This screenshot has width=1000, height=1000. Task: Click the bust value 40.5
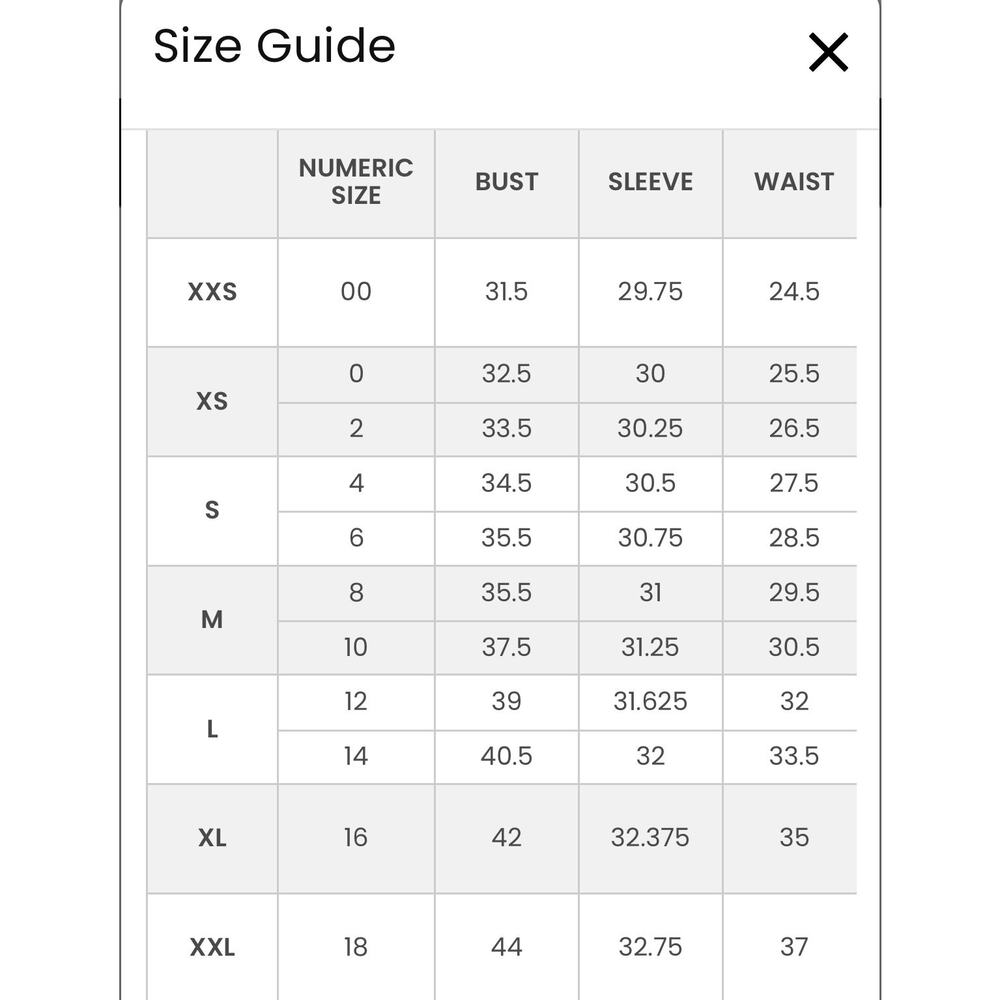tap(506, 757)
